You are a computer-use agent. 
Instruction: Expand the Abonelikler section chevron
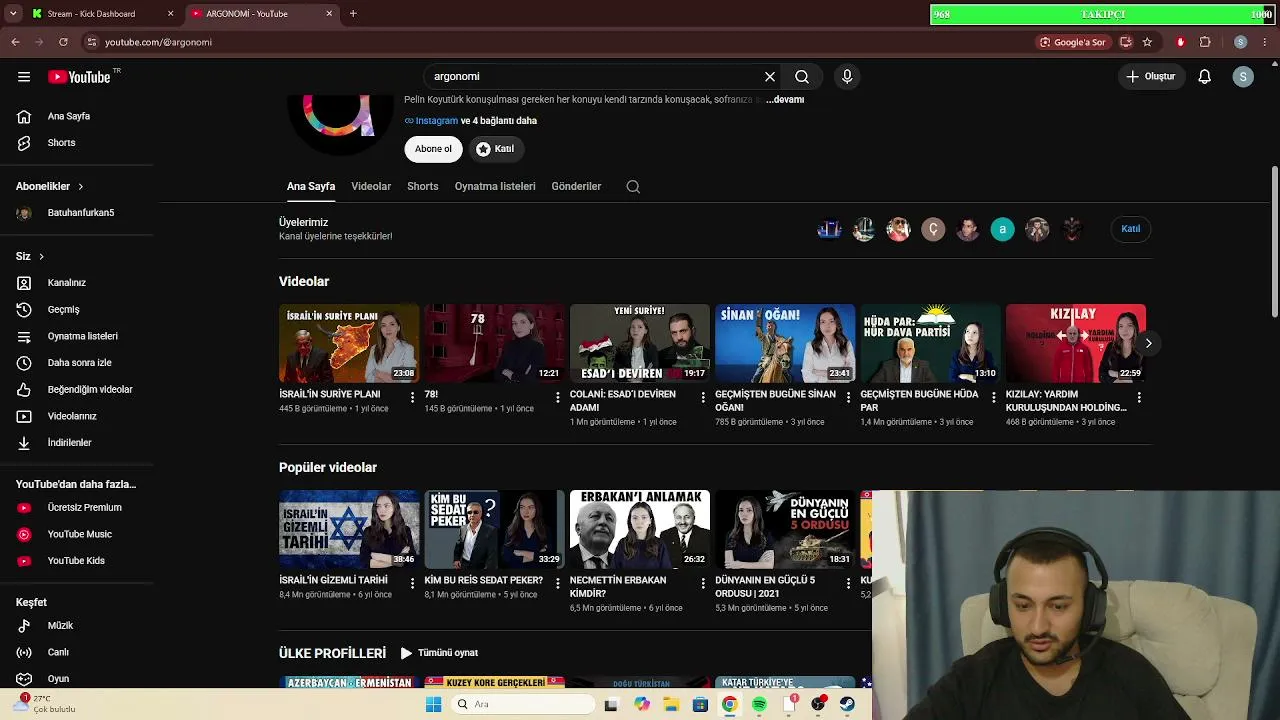[x=80, y=187]
